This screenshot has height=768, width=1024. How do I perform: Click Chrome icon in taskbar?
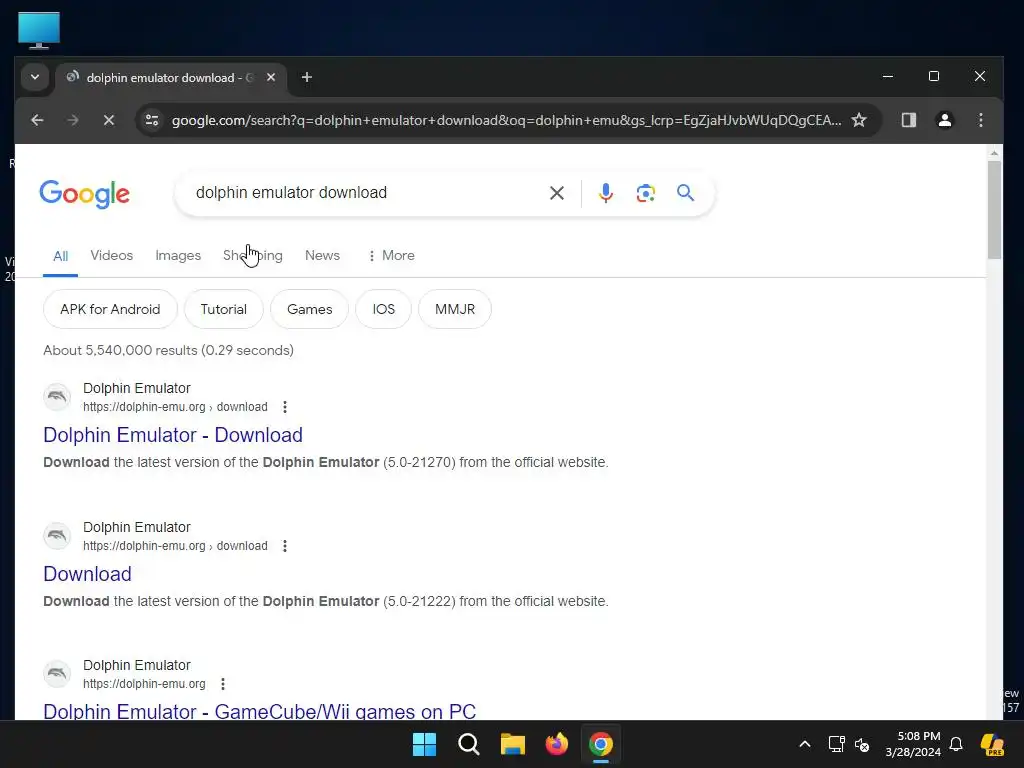[x=601, y=744]
